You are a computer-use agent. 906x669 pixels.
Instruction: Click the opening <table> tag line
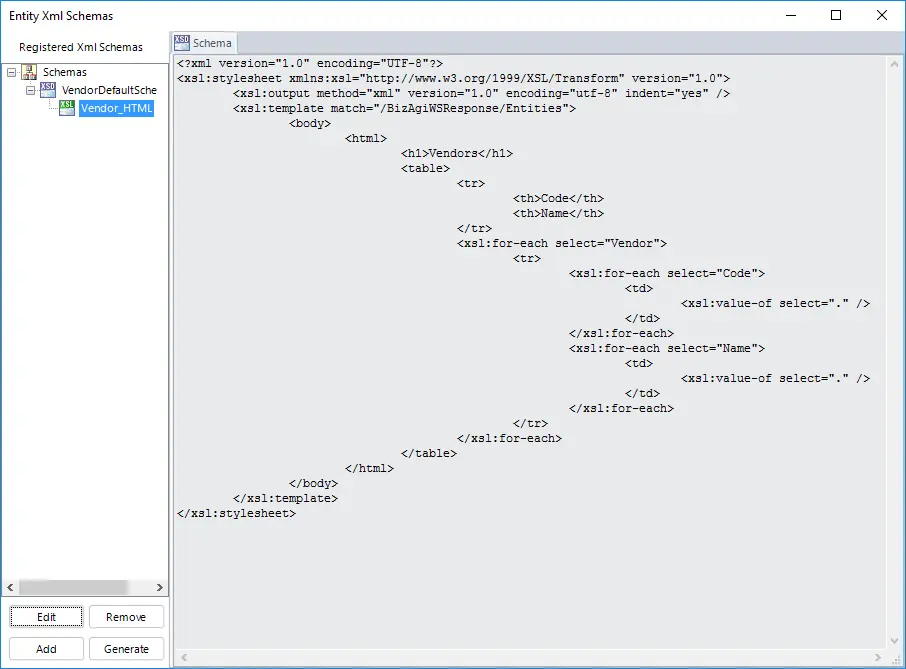coord(425,169)
